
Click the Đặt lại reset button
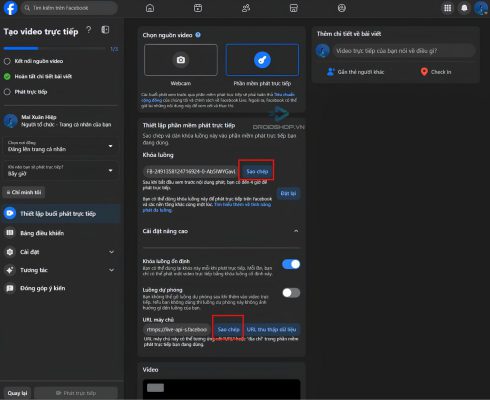pyautogui.click(x=288, y=193)
